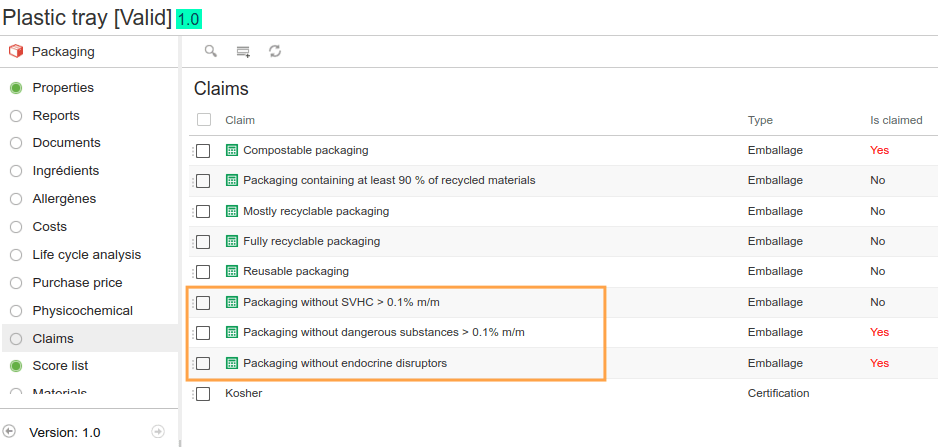
Task: Click the green icon beside Fully recyclable packaging
Action: pos(232,241)
